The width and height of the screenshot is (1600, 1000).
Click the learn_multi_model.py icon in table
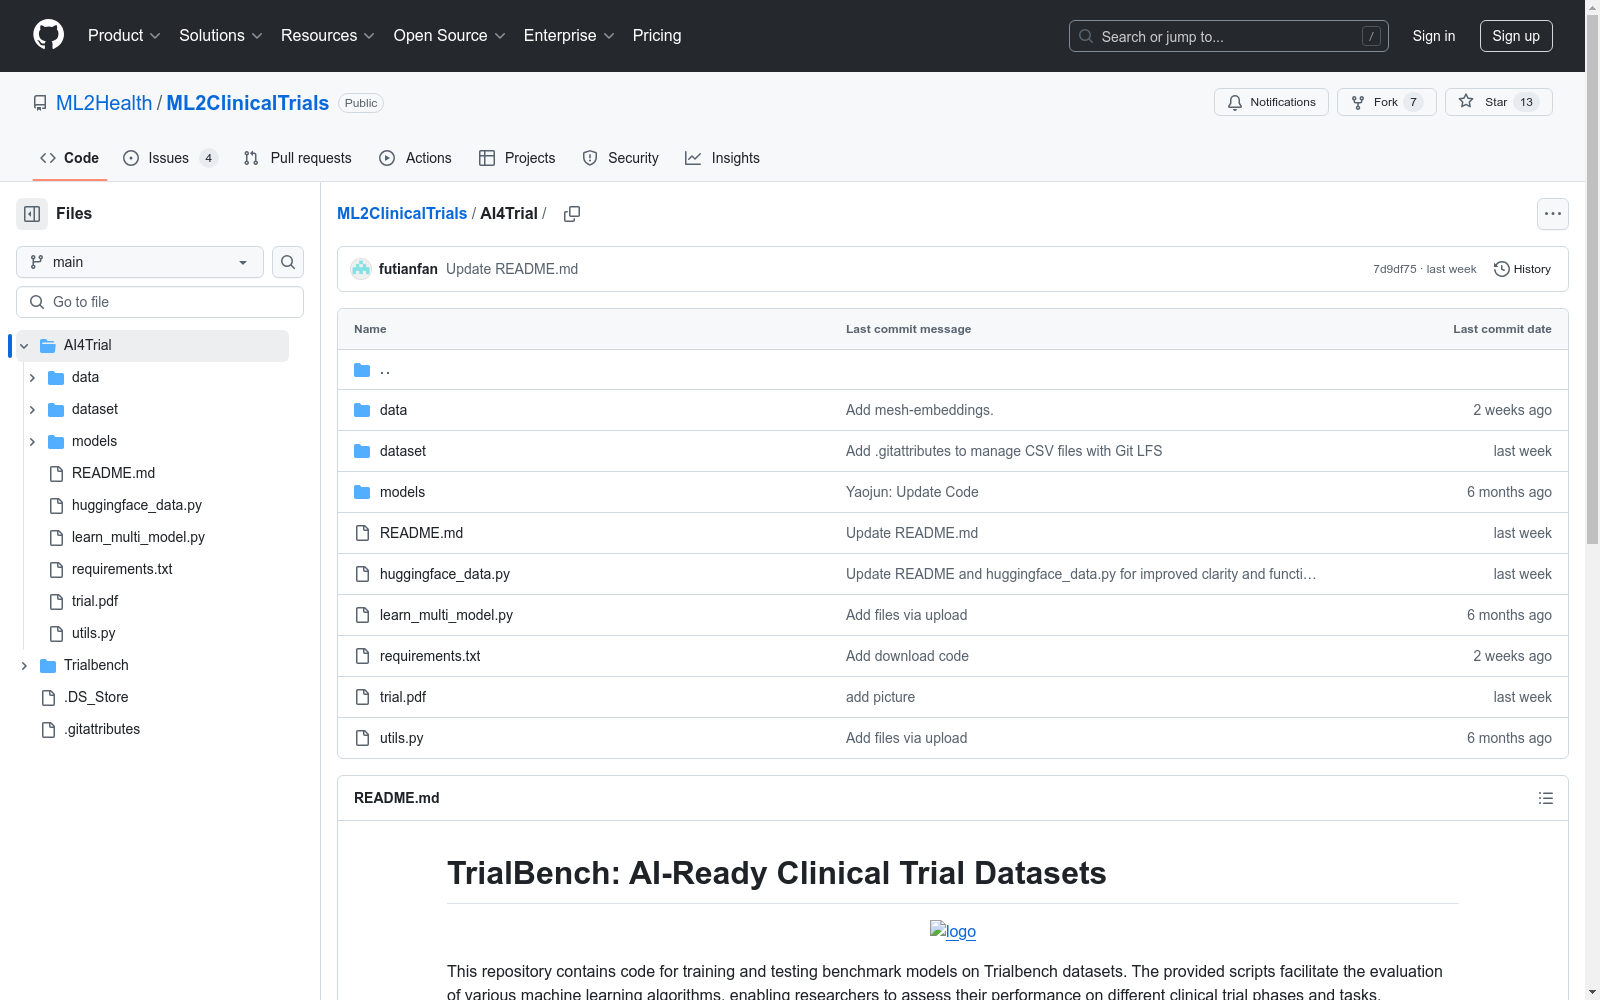(x=362, y=615)
